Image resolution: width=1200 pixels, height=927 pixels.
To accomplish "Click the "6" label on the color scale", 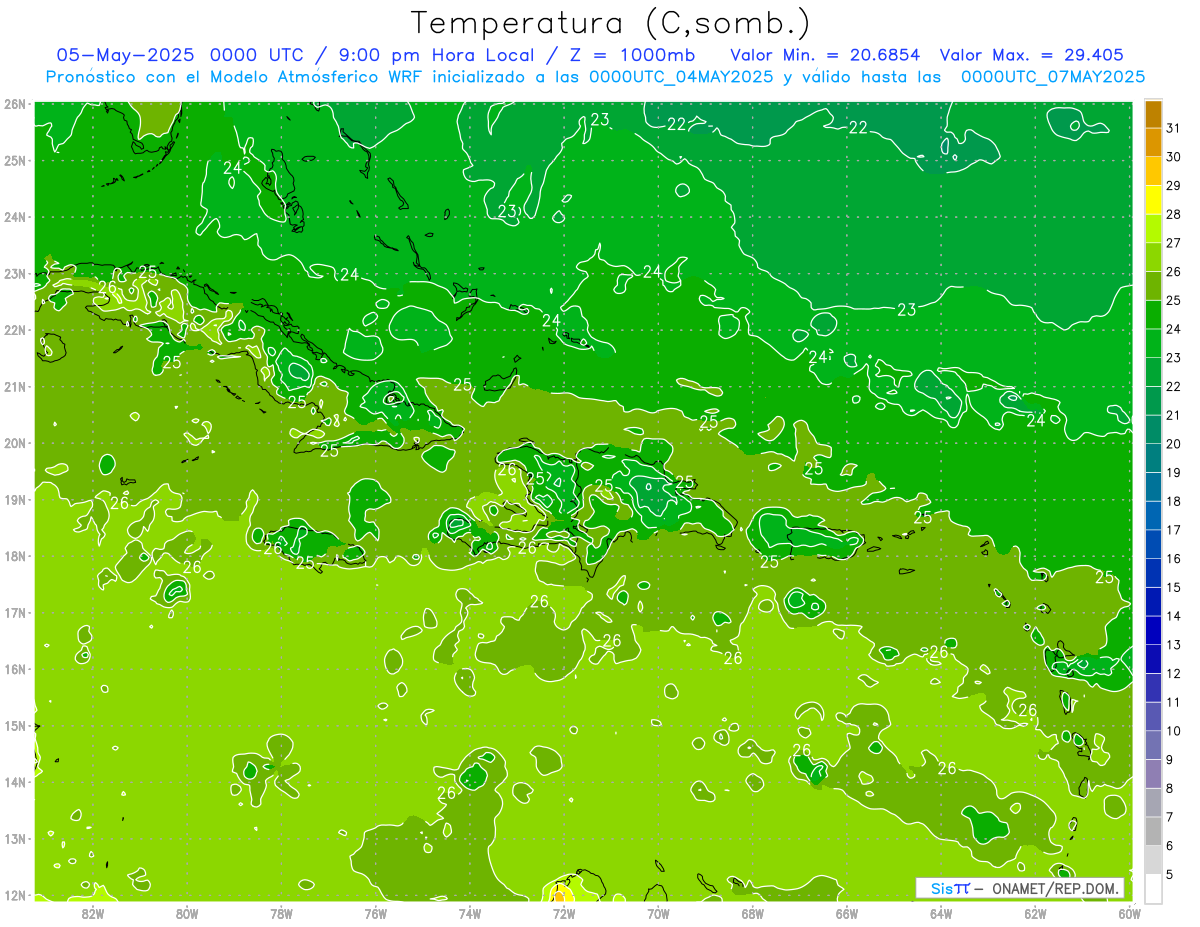I will (1170, 845).
